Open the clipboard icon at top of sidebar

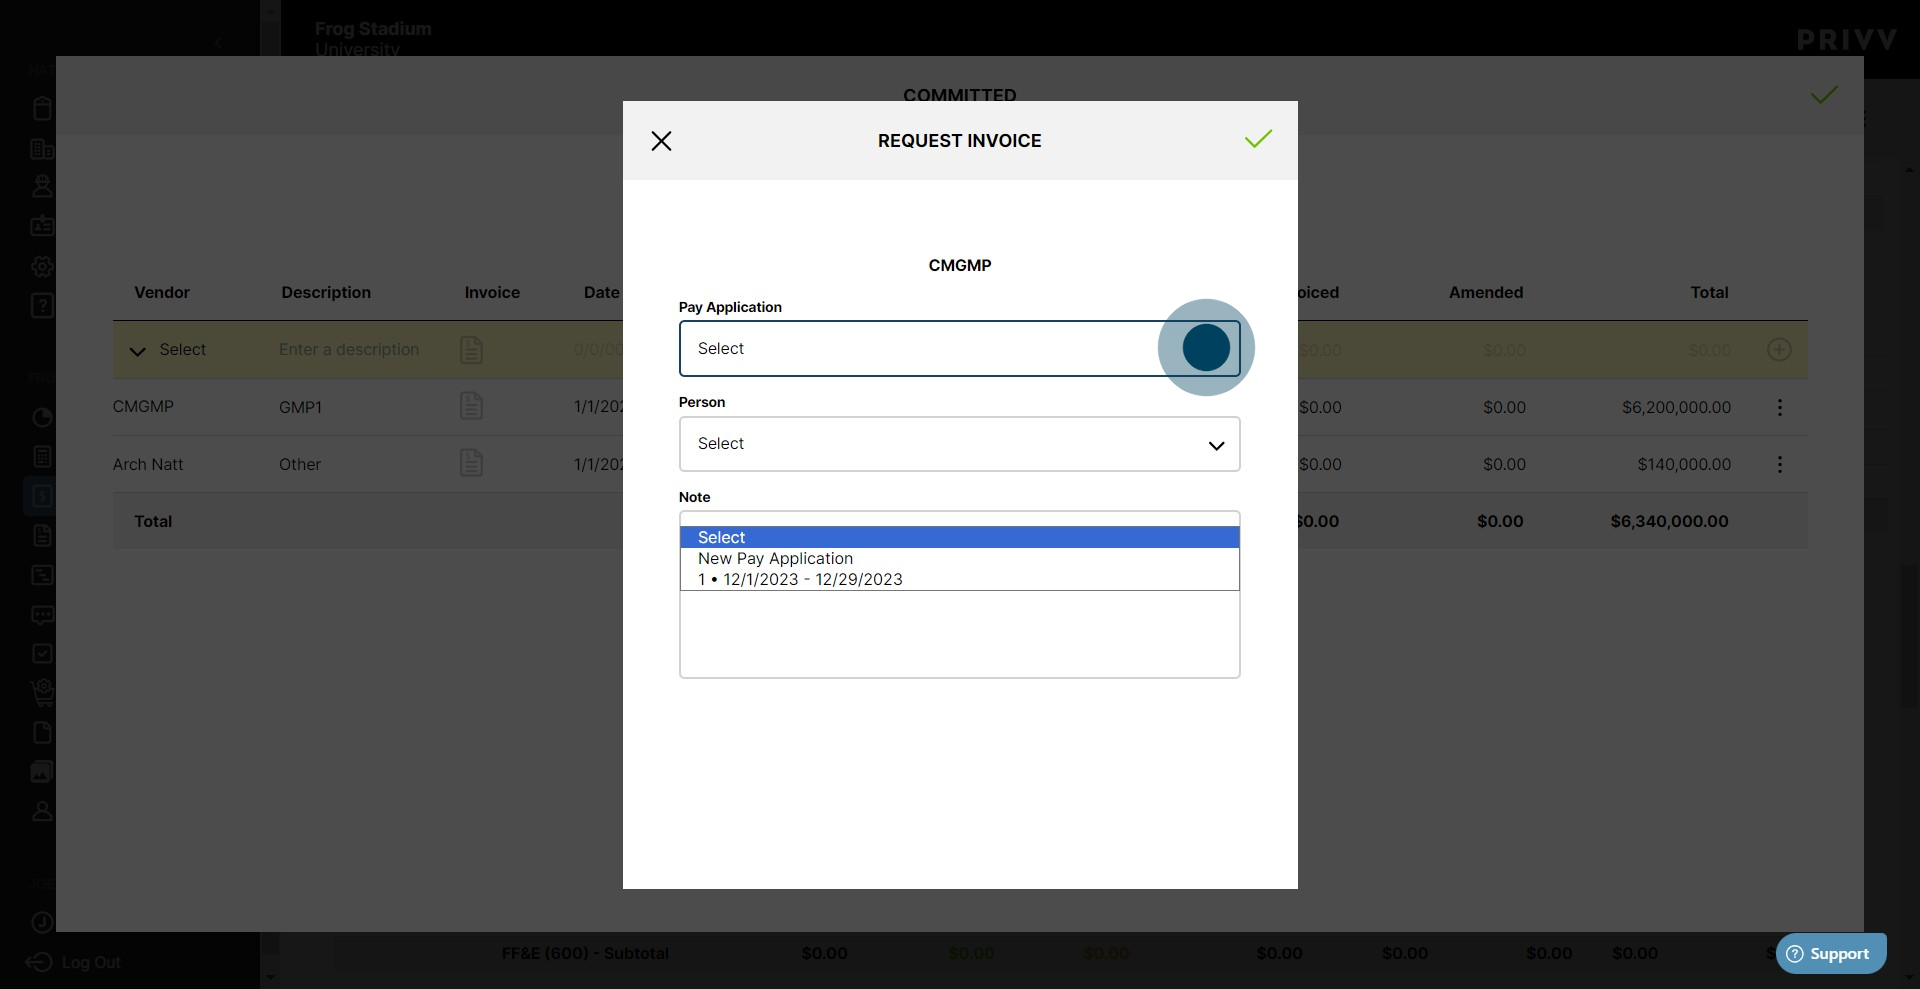(x=41, y=109)
